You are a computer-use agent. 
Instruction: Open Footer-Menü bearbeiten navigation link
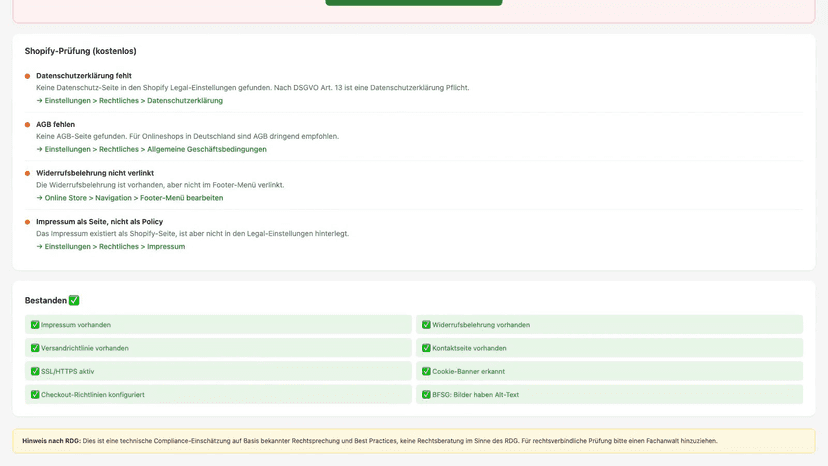pyautogui.click(x=130, y=198)
